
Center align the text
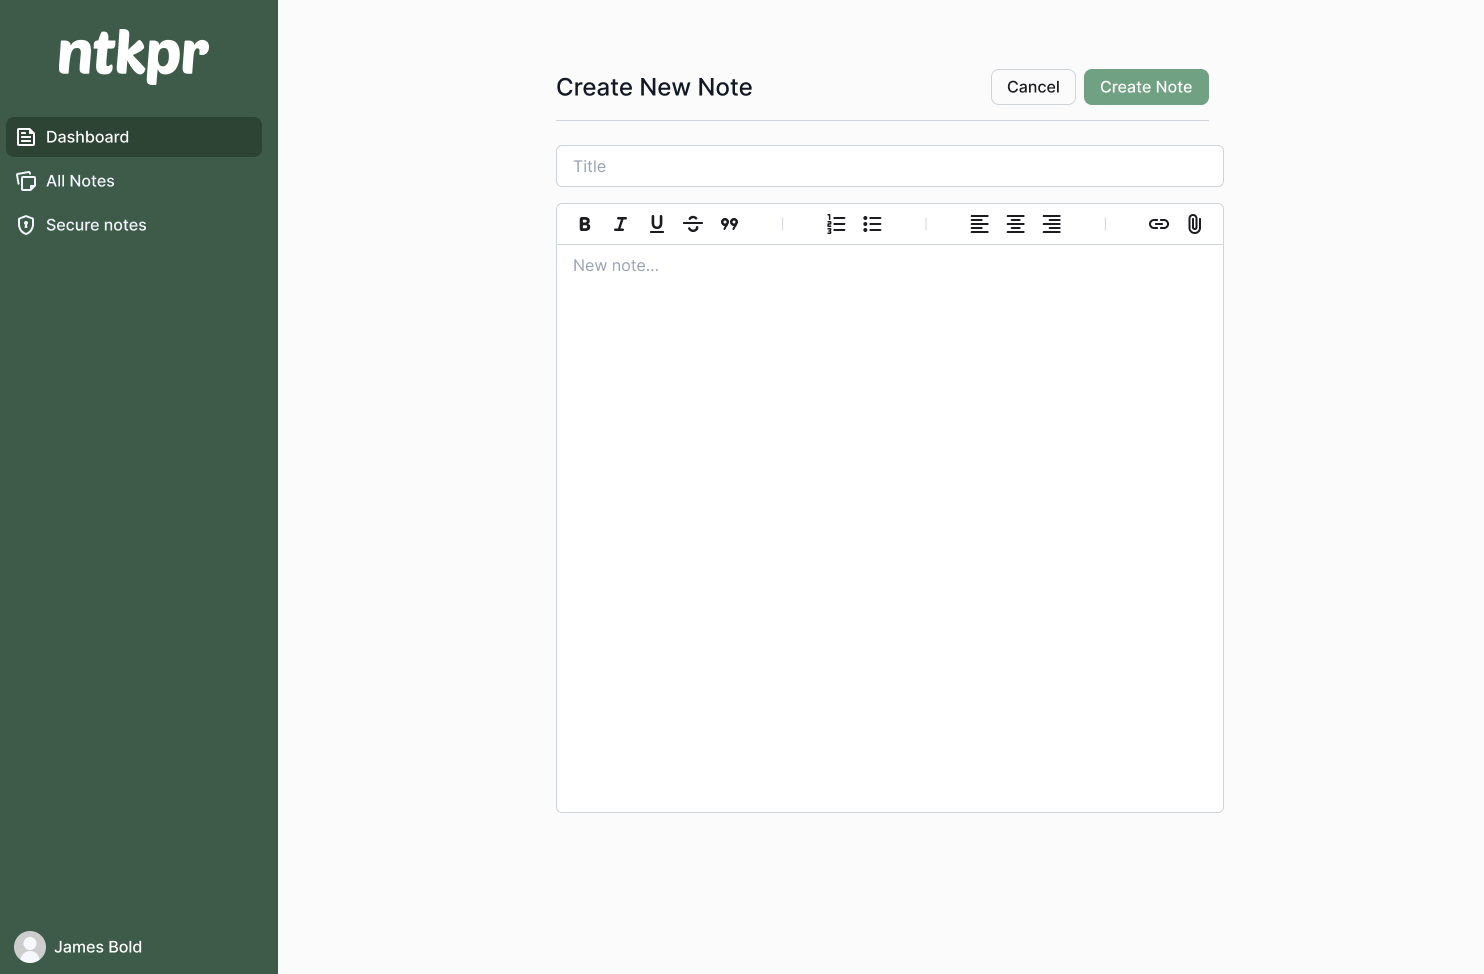click(1015, 224)
